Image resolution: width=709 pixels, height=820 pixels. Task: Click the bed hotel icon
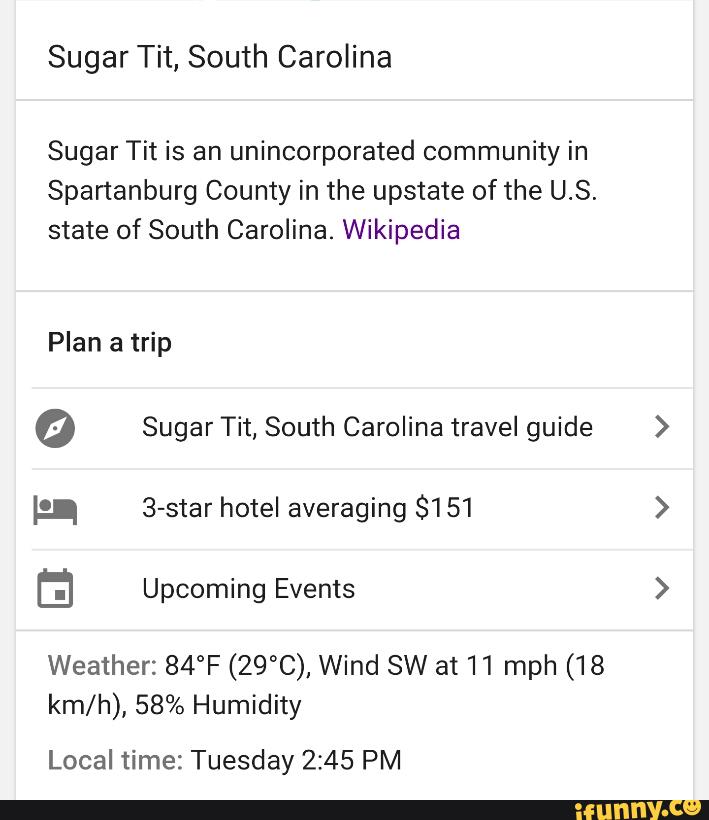tap(55, 509)
